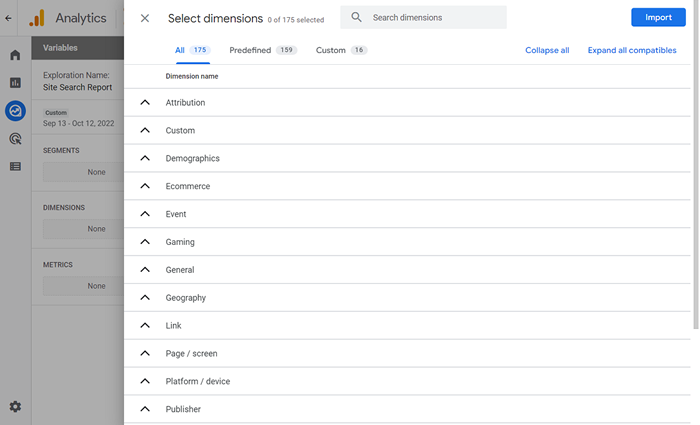Screen dimensions: 700x425
Task: Select the Link row label
Action: click(x=173, y=325)
